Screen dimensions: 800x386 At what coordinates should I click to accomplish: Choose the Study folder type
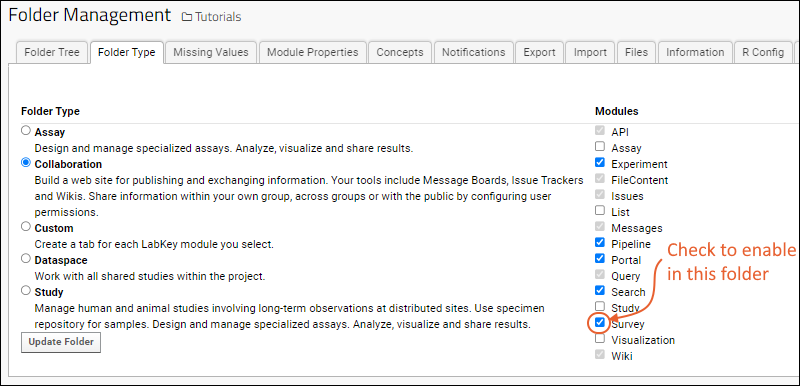pyautogui.click(x=26, y=290)
